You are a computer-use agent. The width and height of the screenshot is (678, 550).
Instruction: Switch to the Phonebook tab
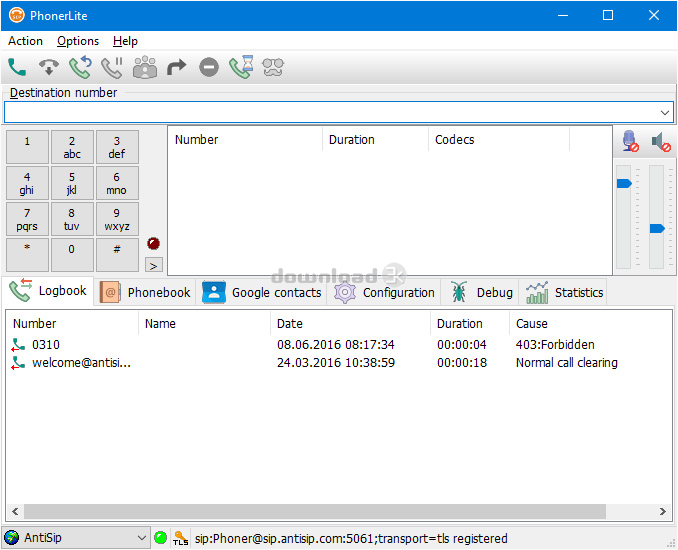145,292
